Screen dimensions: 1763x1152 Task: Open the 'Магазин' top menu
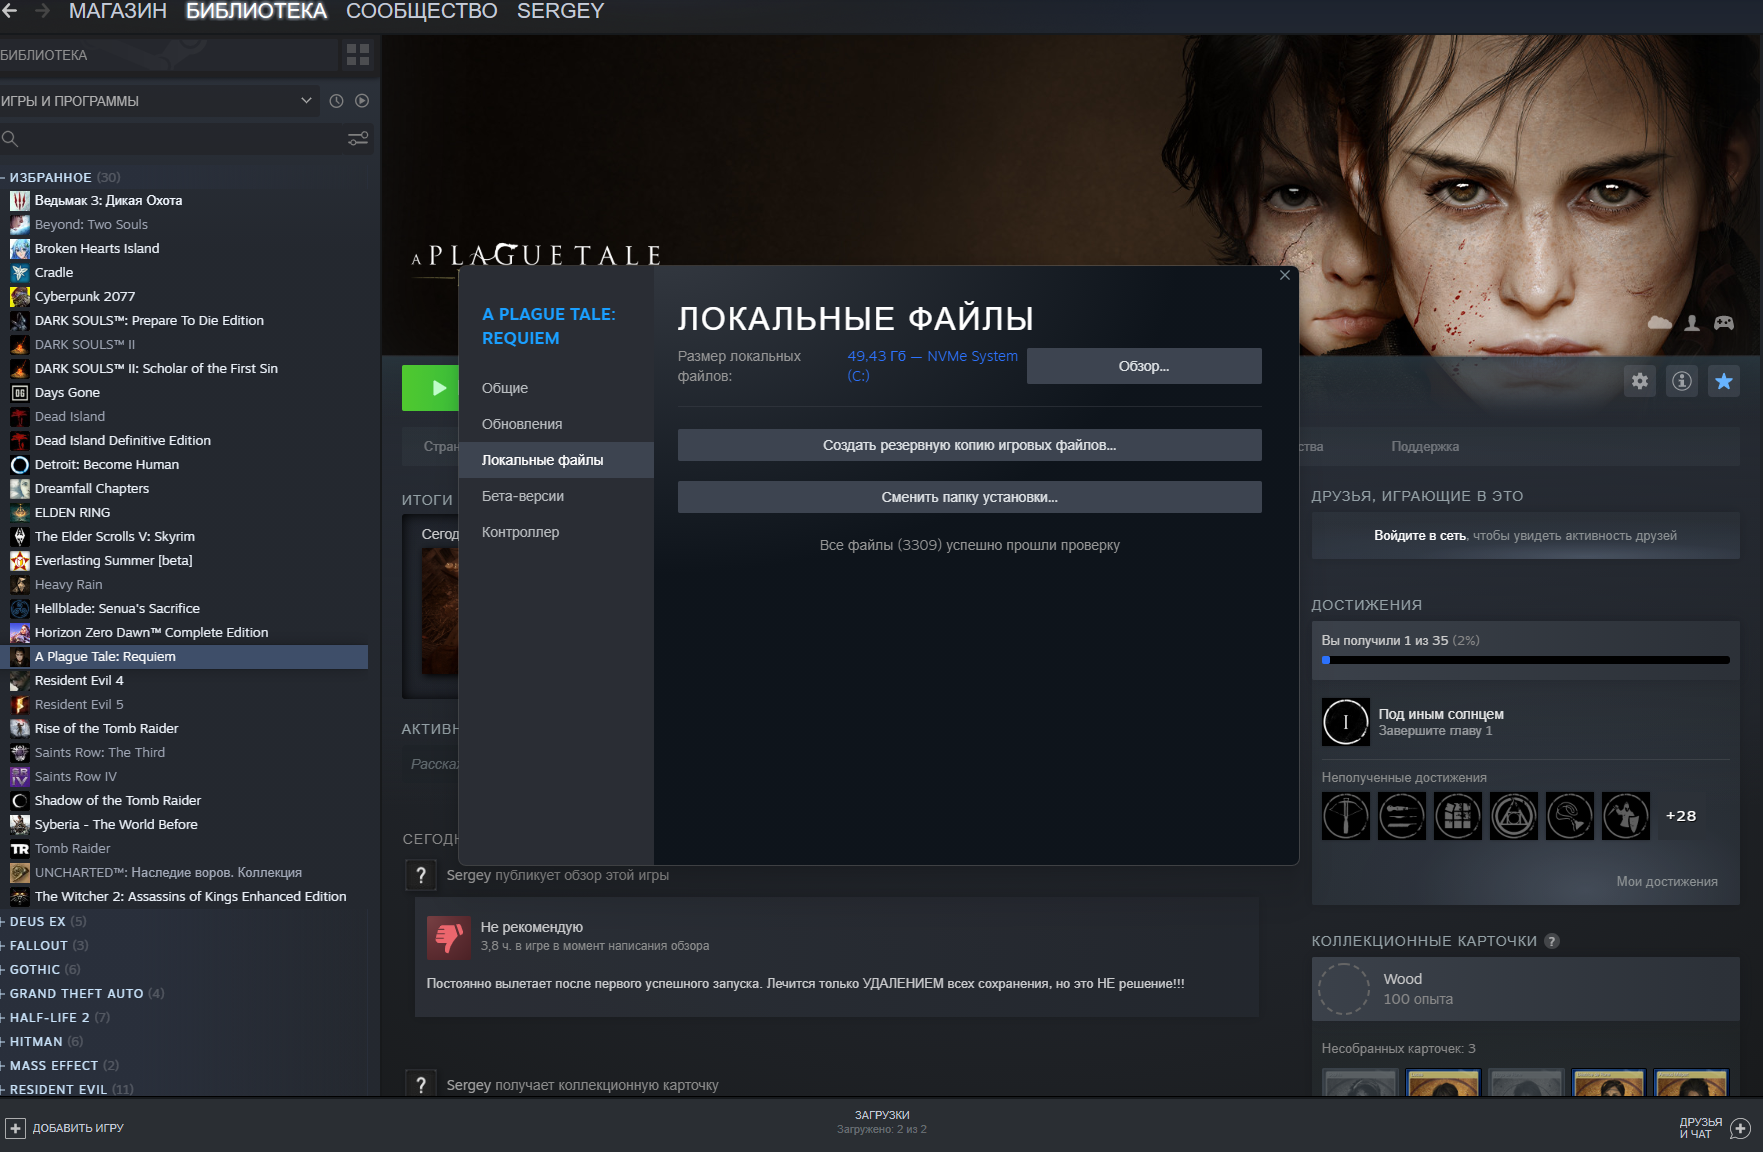(118, 11)
